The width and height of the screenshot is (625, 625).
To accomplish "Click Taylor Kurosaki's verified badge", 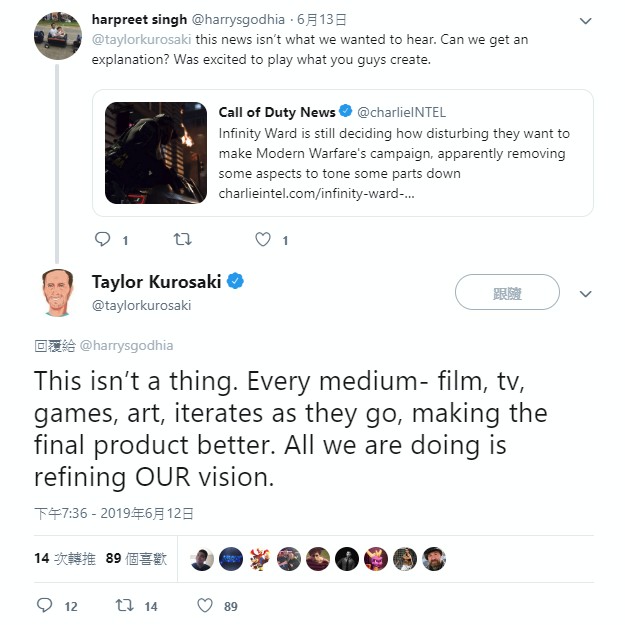I will click(x=236, y=282).
